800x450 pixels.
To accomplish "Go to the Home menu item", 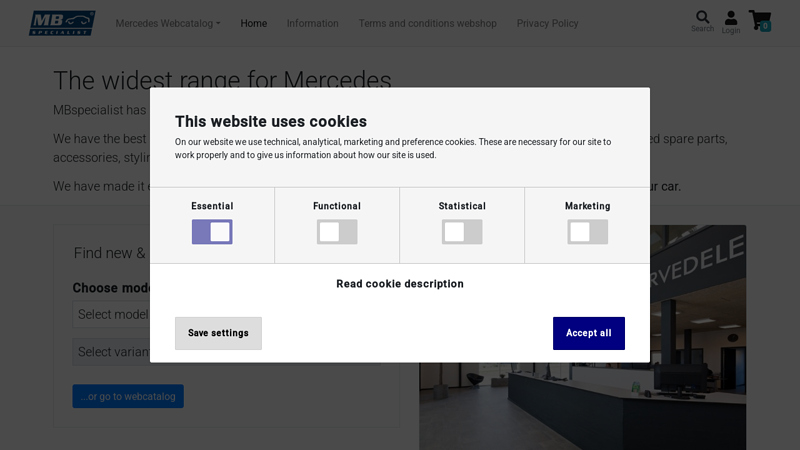I will coord(254,23).
